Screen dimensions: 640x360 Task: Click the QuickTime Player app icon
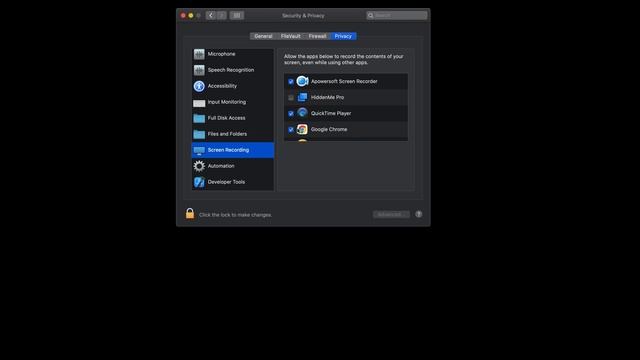(x=302, y=113)
